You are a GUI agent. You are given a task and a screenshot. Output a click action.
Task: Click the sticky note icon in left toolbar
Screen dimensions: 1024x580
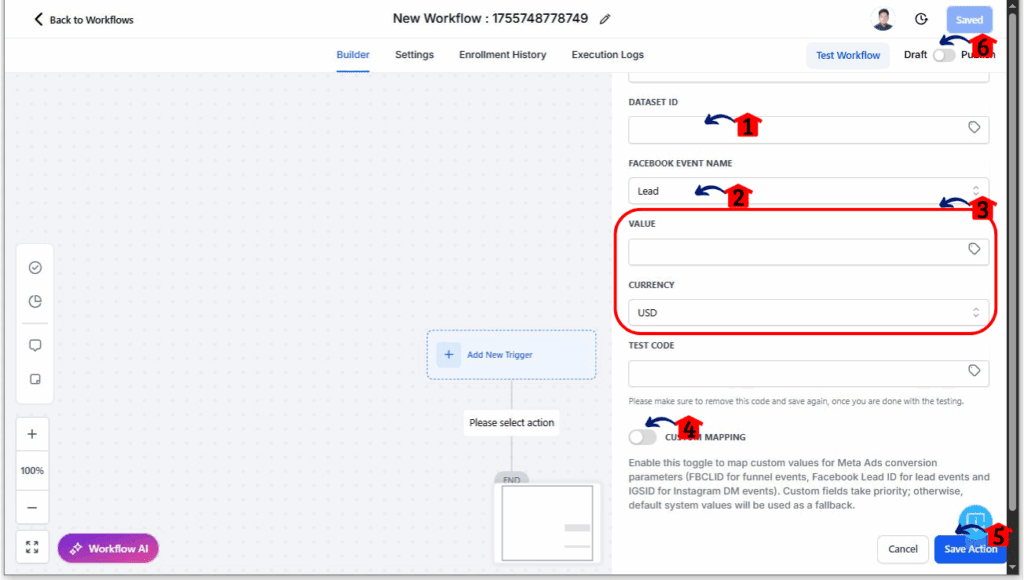click(35, 379)
